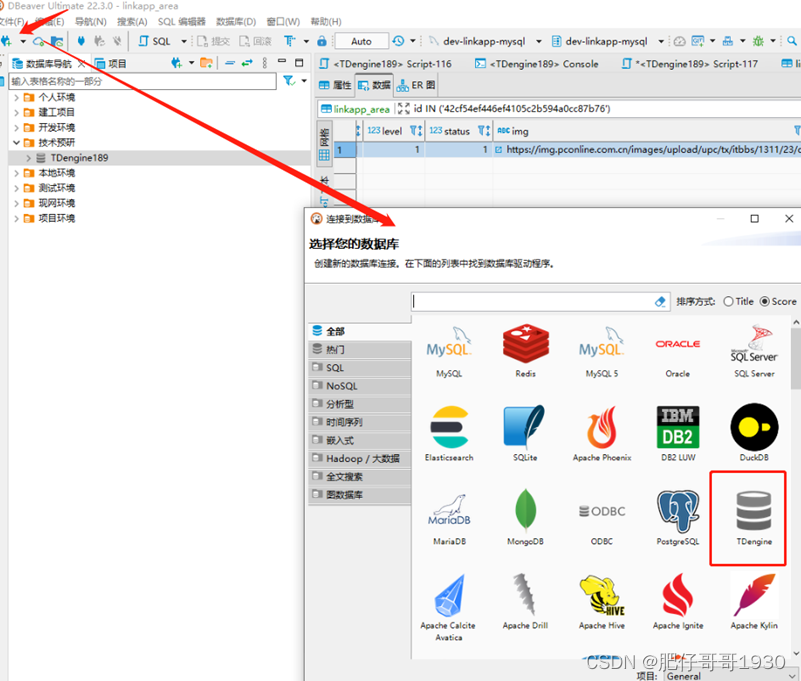The image size is (801, 681).
Task: Select the DB2 LUW driver
Action: tap(678, 434)
